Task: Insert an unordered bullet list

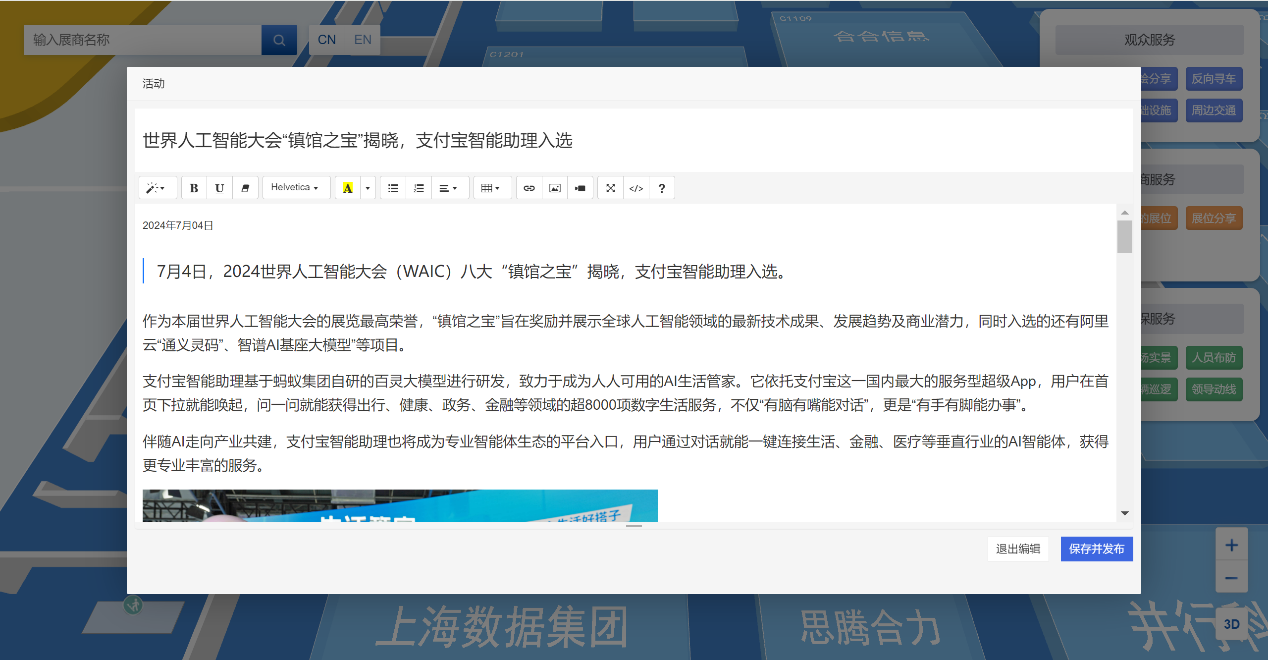Action: click(x=393, y=188)
